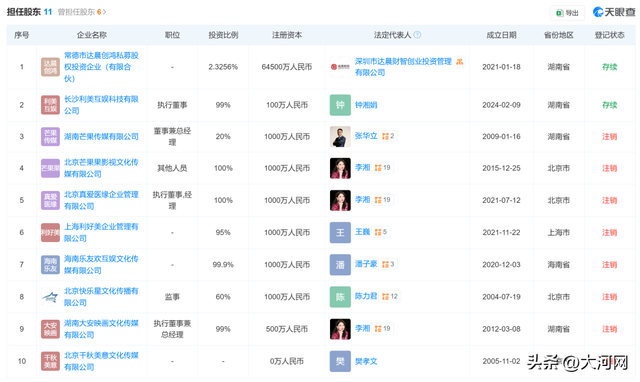Image resolution: width=640 pixels, height=382 pixels.
Task: Open company 上海利好美企业管理有限公司
Action: point(101,233)
